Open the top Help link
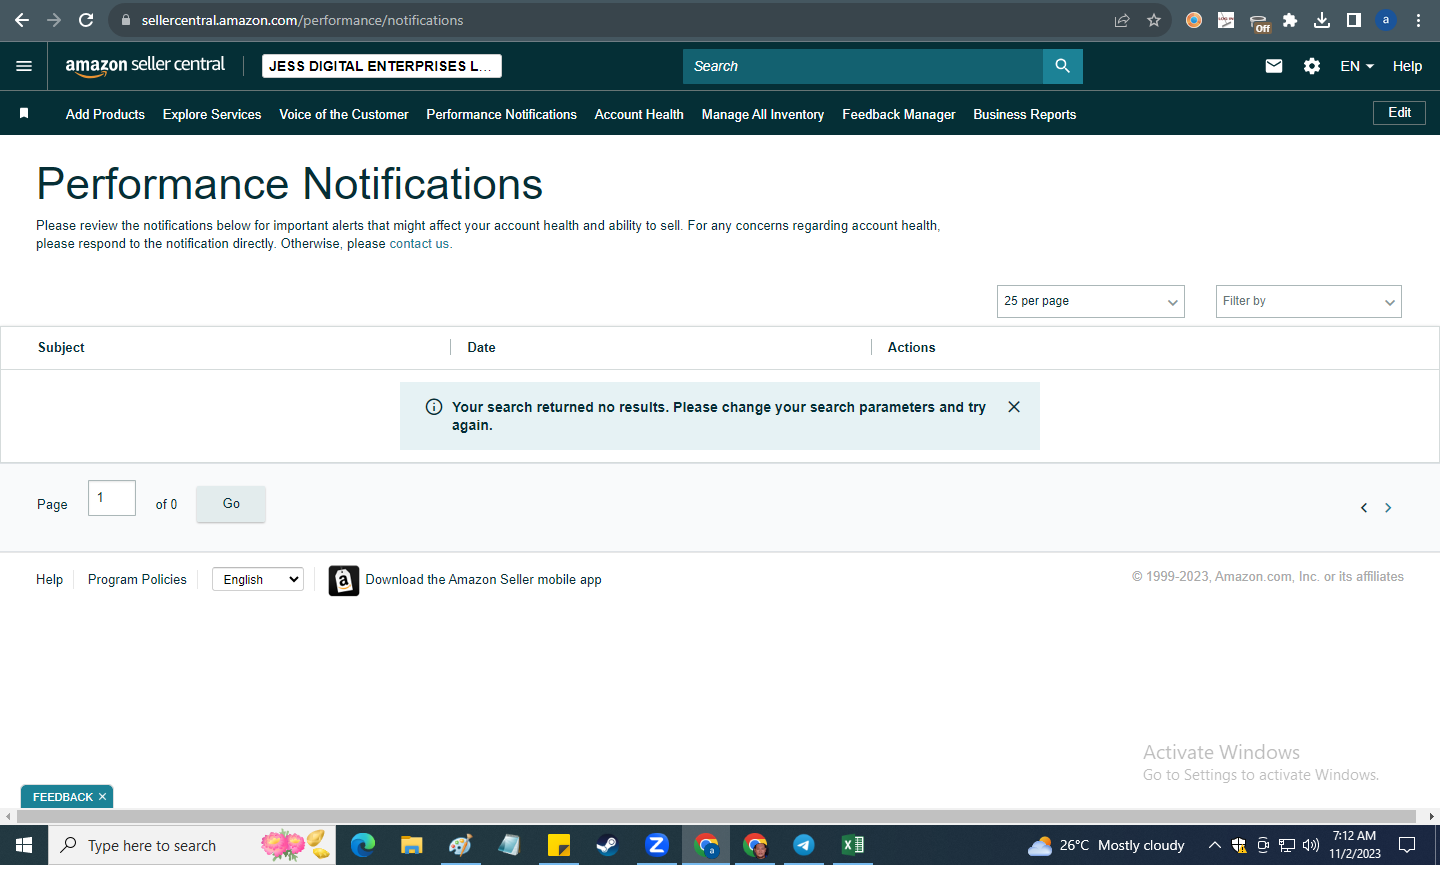Viewport: 1440px width, 872px height. (x=1407, y=66)
